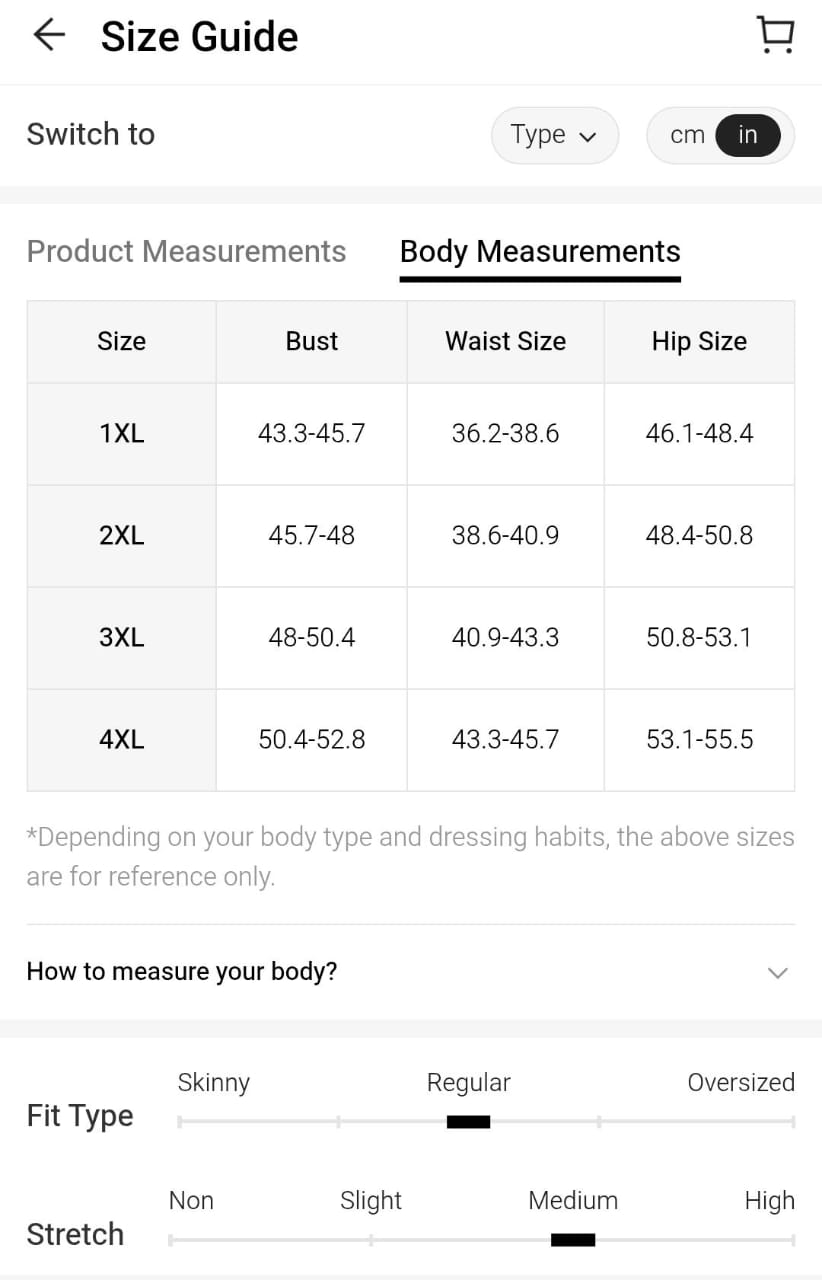Click the chevron beside measuring instructions
Image resolution: width=822 pixels, height=1280 pixels.
pyautogui.click(x=777, y=973)
